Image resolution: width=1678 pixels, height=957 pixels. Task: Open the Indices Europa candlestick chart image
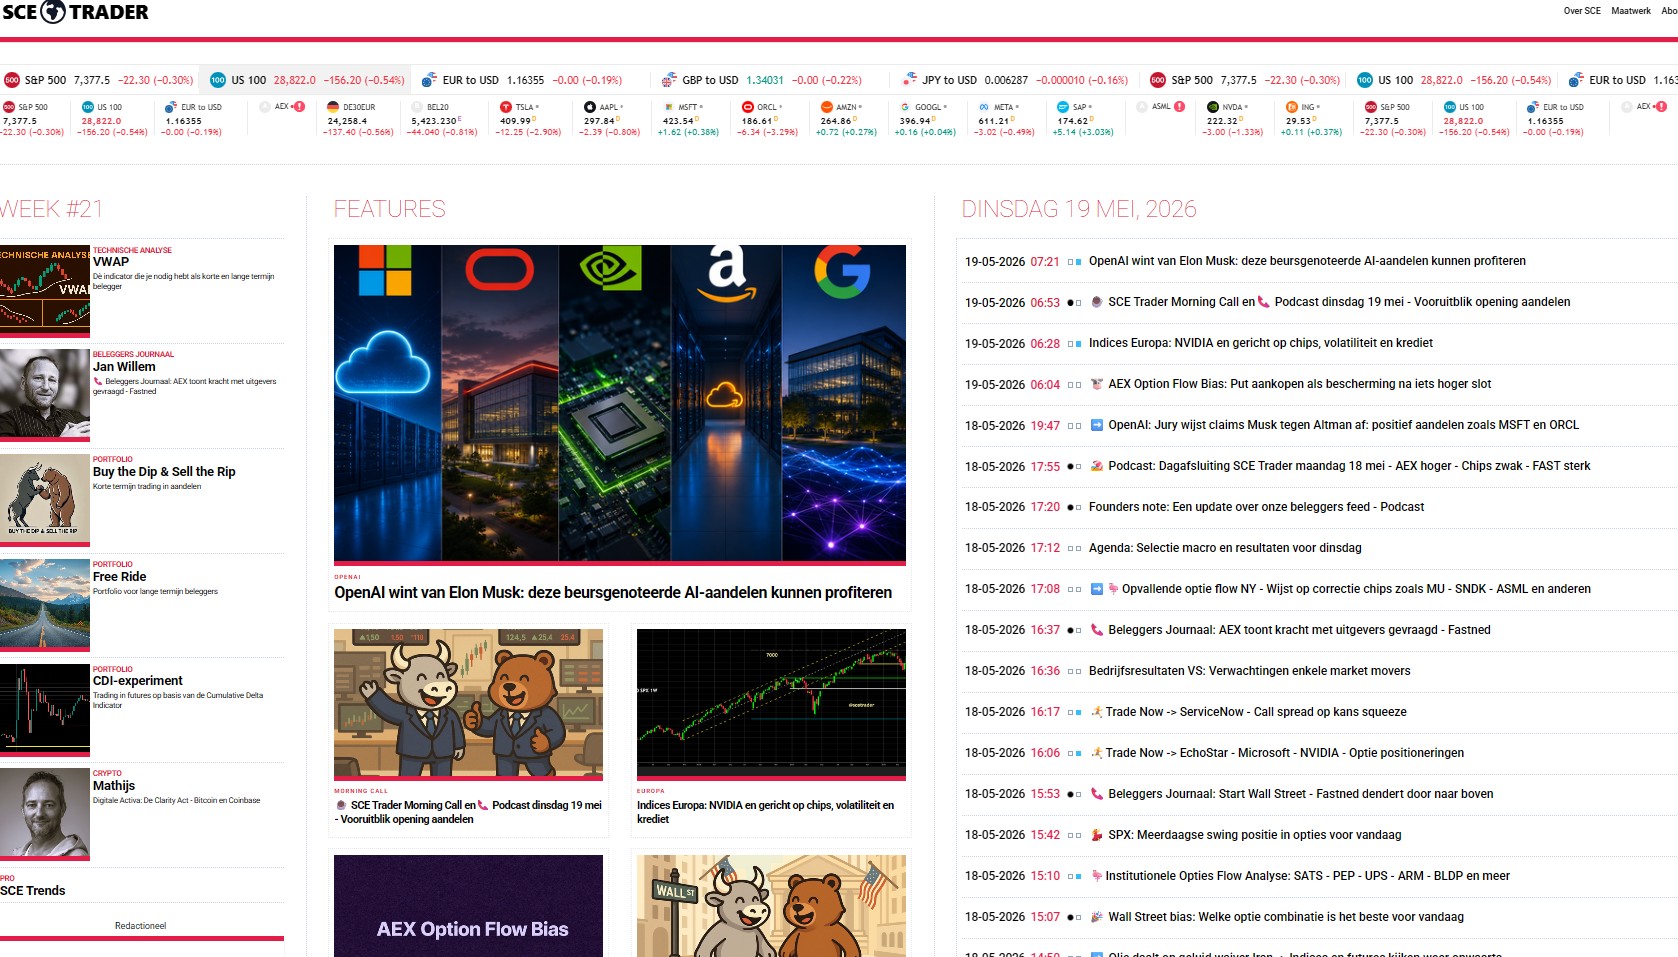click(771, 703)
